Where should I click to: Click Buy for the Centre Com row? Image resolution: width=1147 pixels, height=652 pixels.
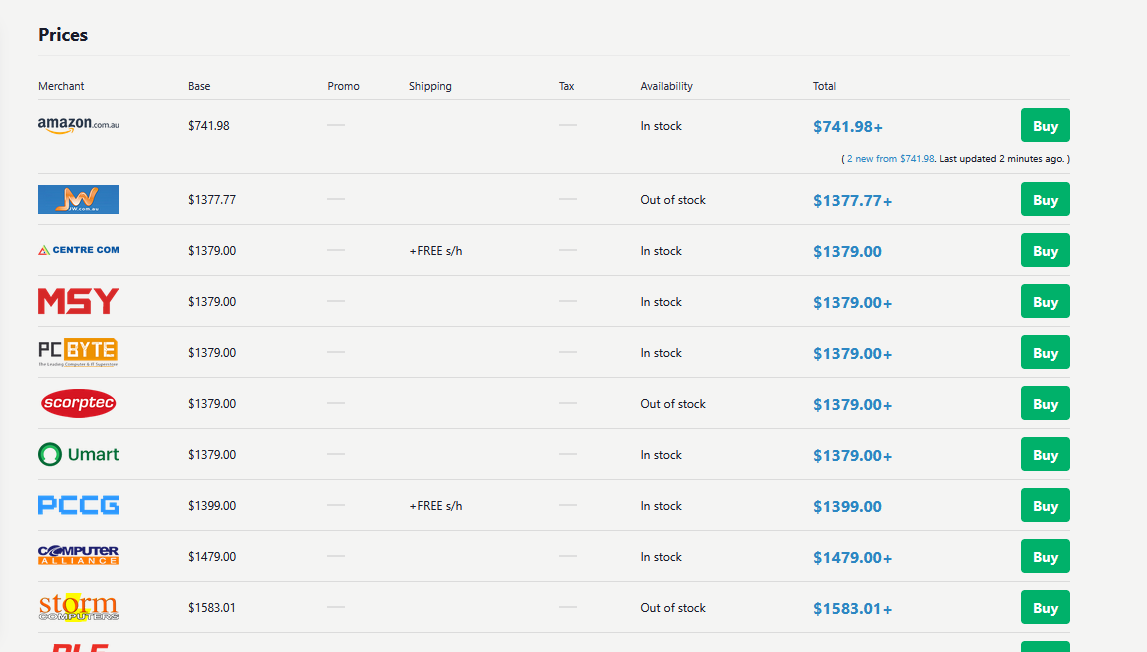tap(1045, 251)
